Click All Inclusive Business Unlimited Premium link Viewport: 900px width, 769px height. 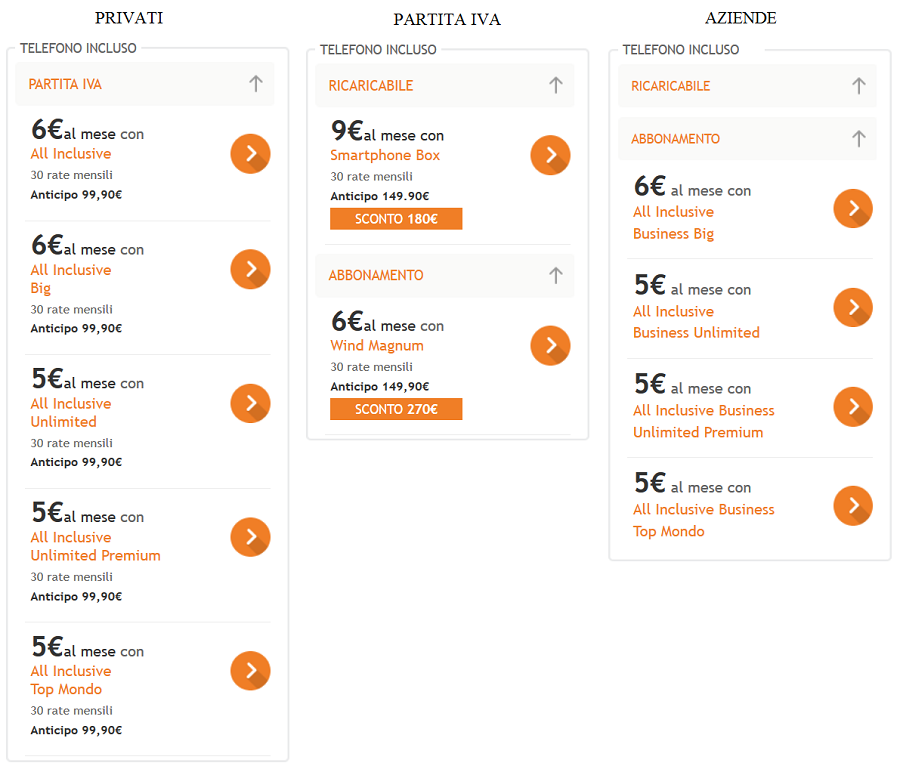[704, 421]
